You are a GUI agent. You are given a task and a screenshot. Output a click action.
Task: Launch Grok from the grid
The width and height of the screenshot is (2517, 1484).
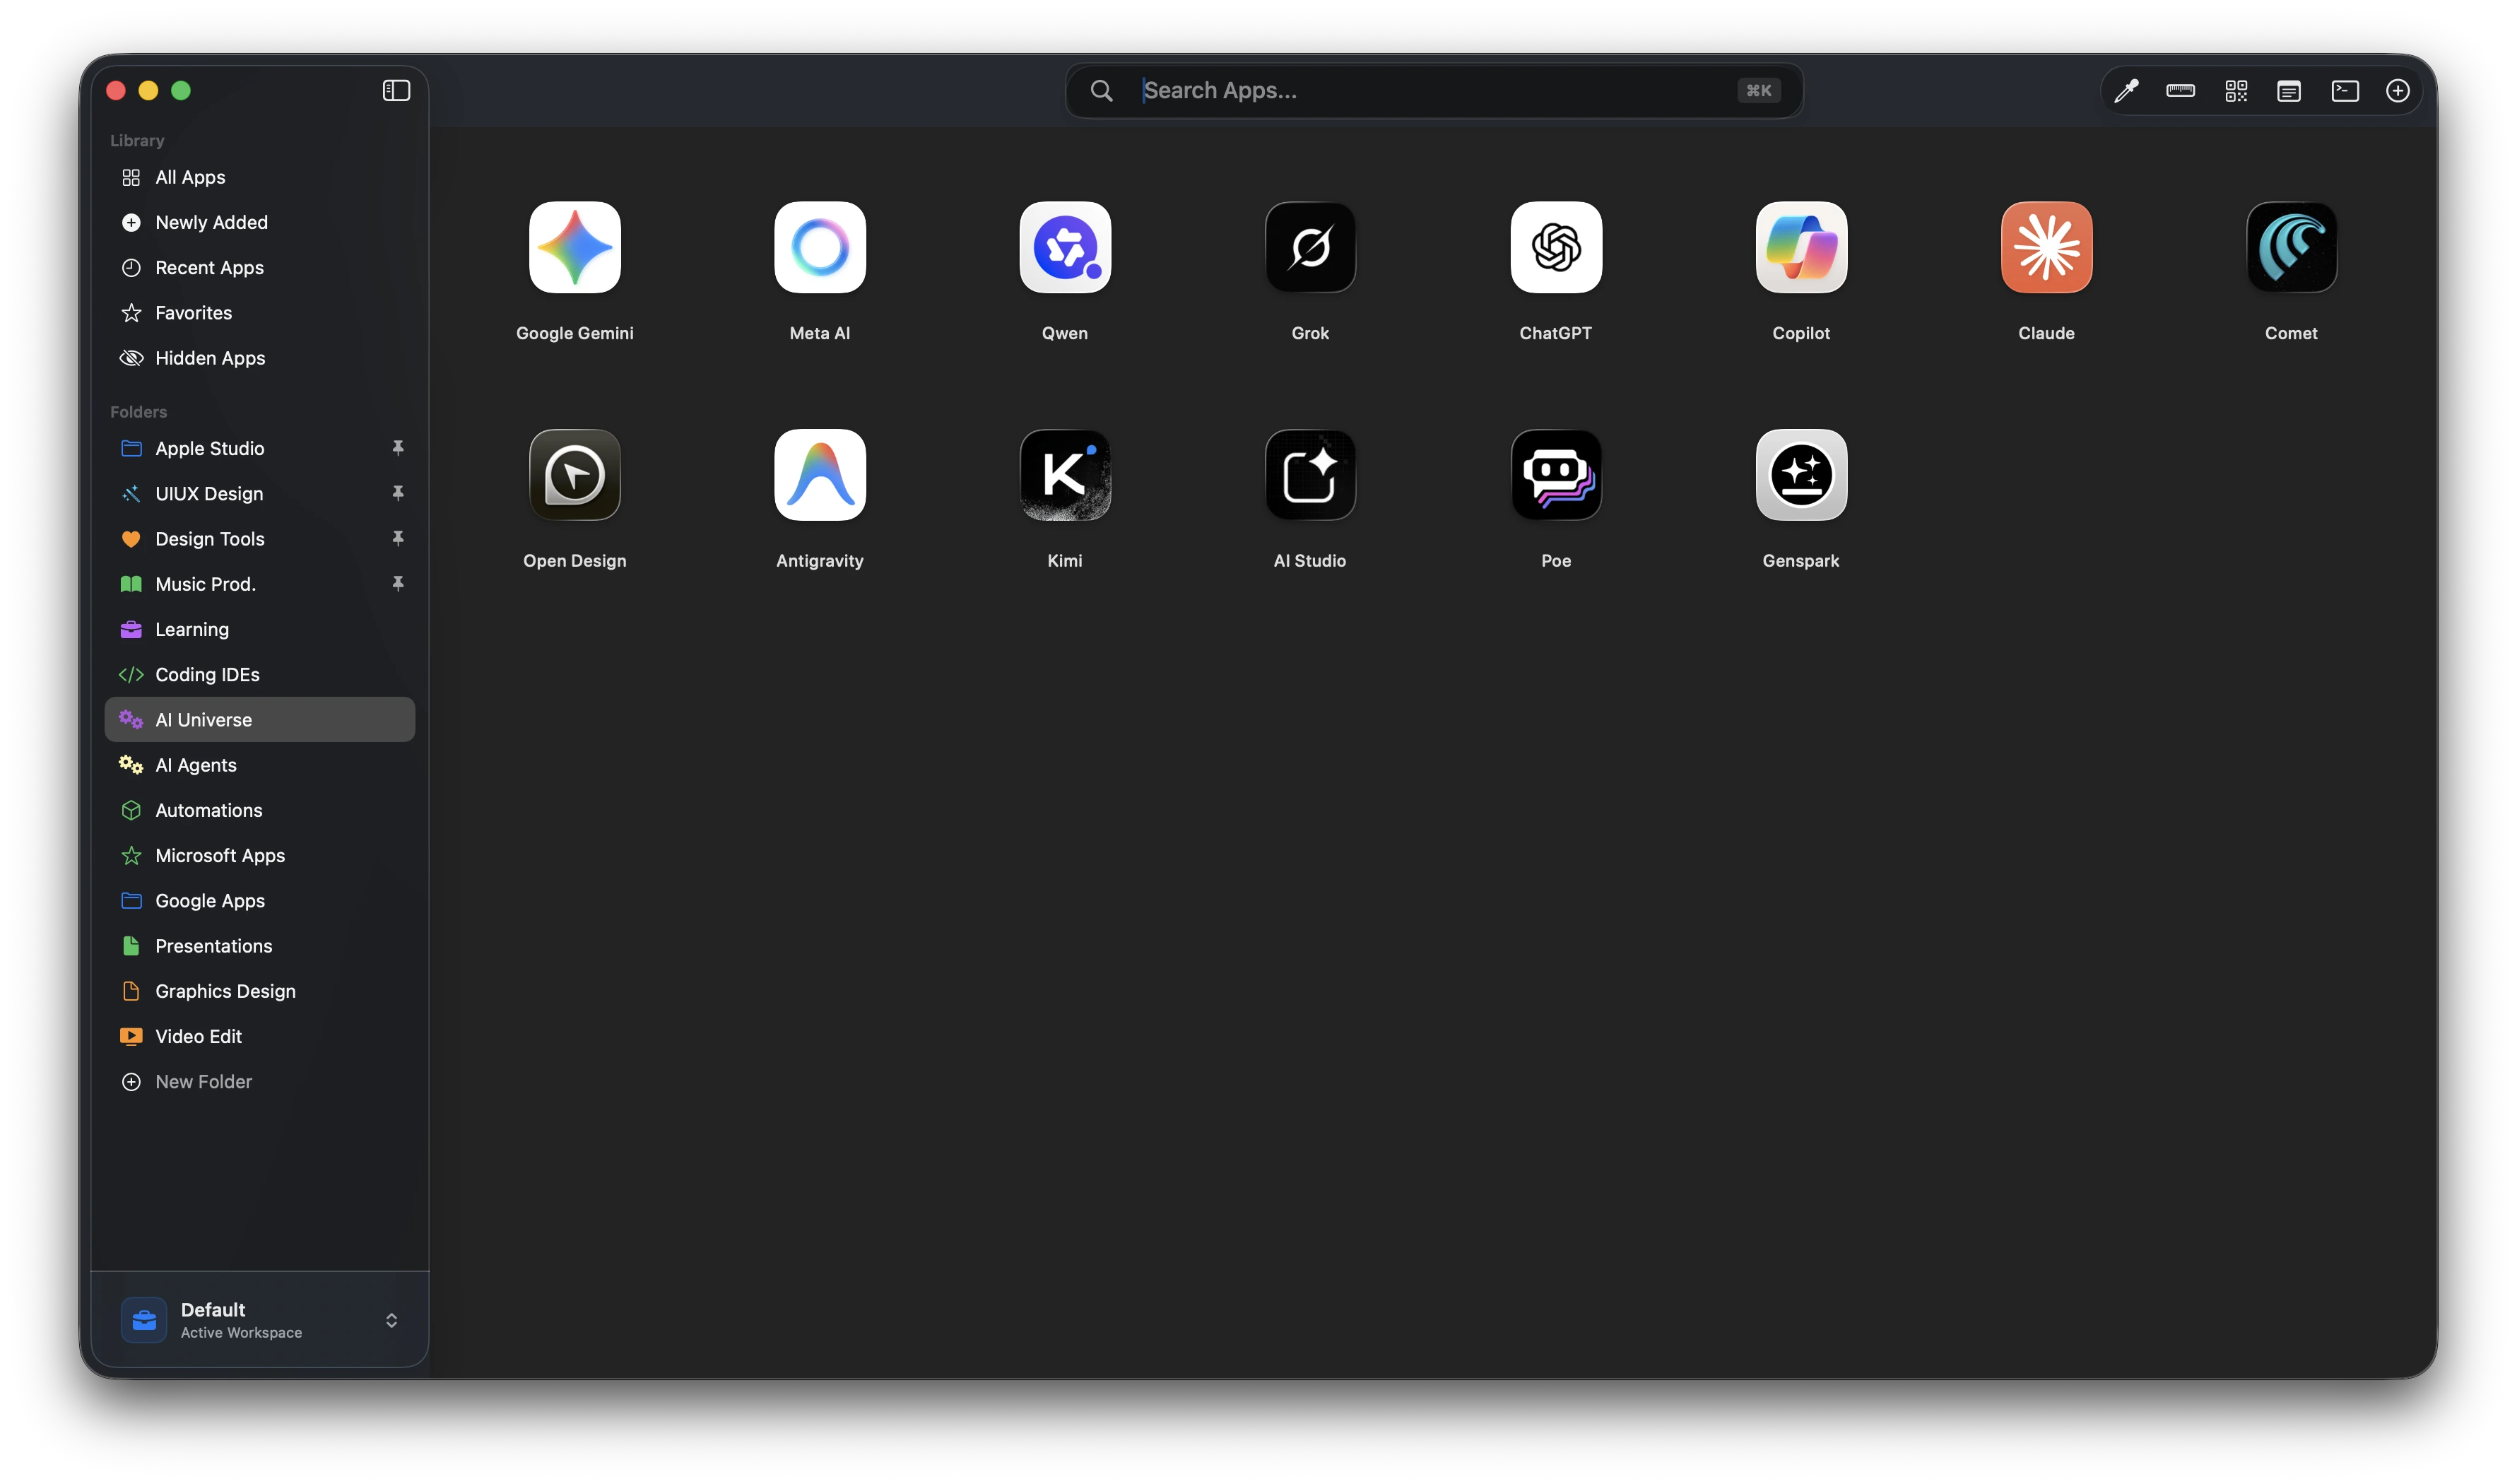point(1310,247)
